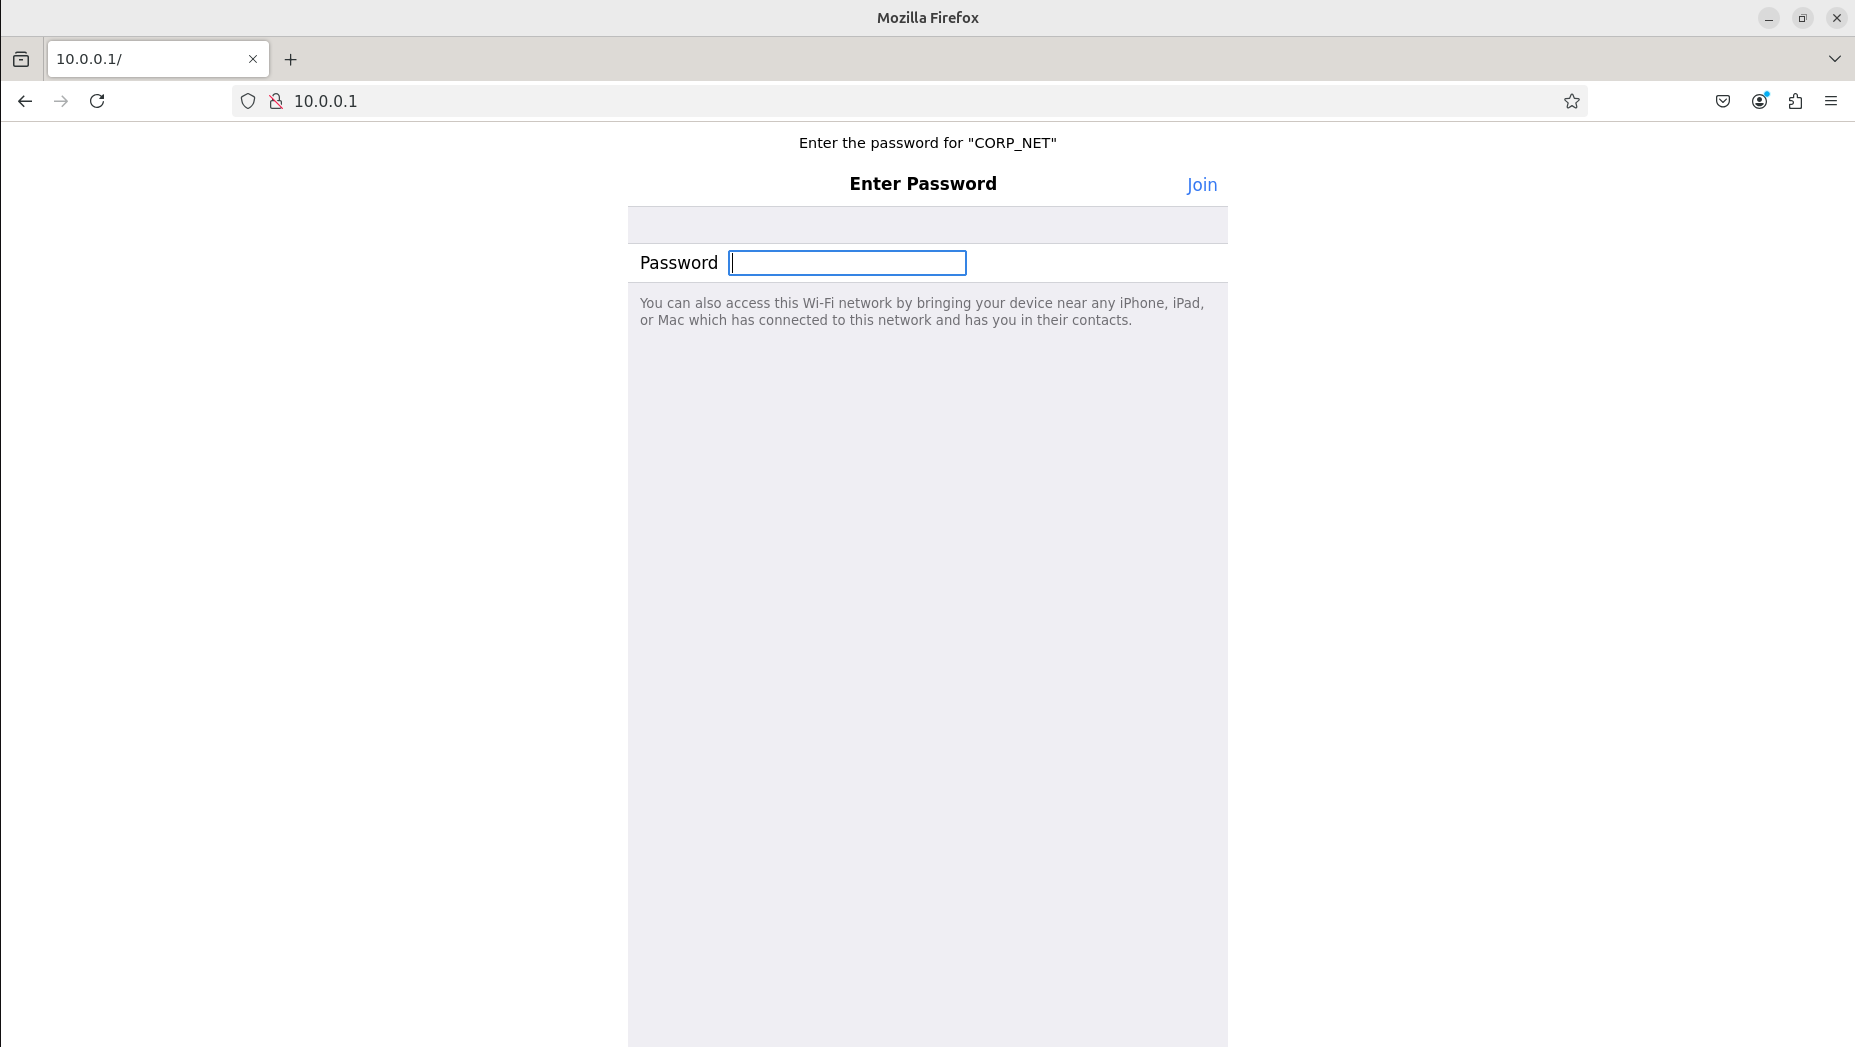The image size is (1855, 1047).
Task: Open the Firefox account icon
Action: pyautogui.click(x=1759, y=101)
